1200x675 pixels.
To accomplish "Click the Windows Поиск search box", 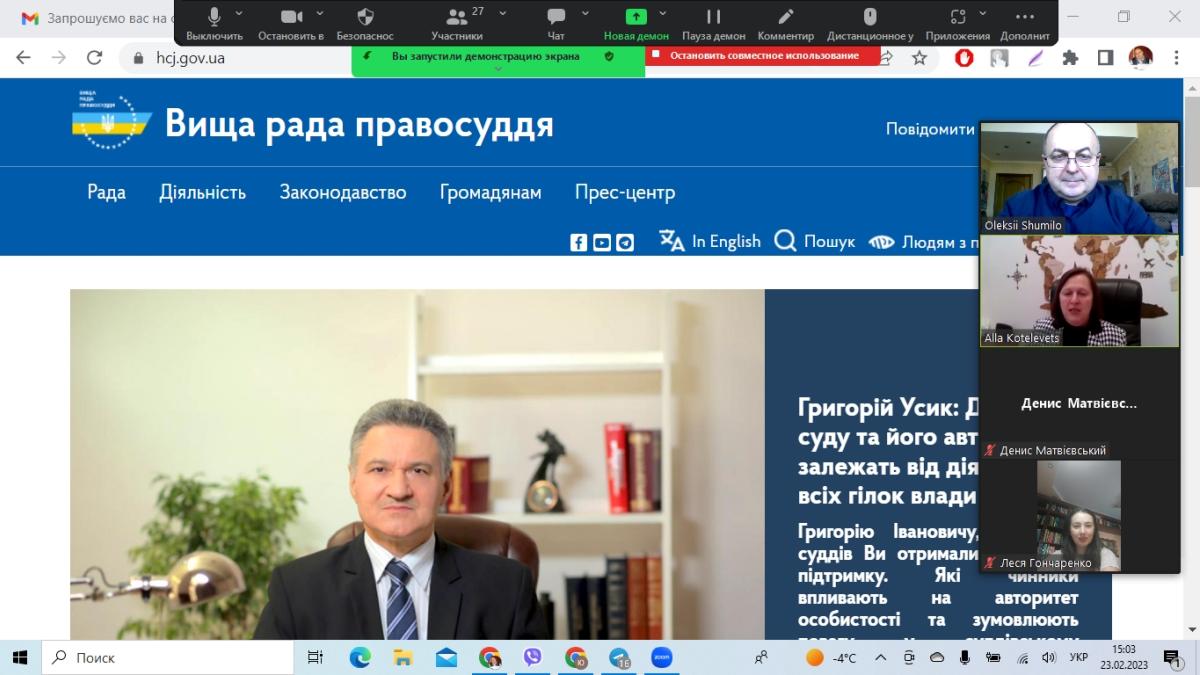I will click(x=167, y=657).
